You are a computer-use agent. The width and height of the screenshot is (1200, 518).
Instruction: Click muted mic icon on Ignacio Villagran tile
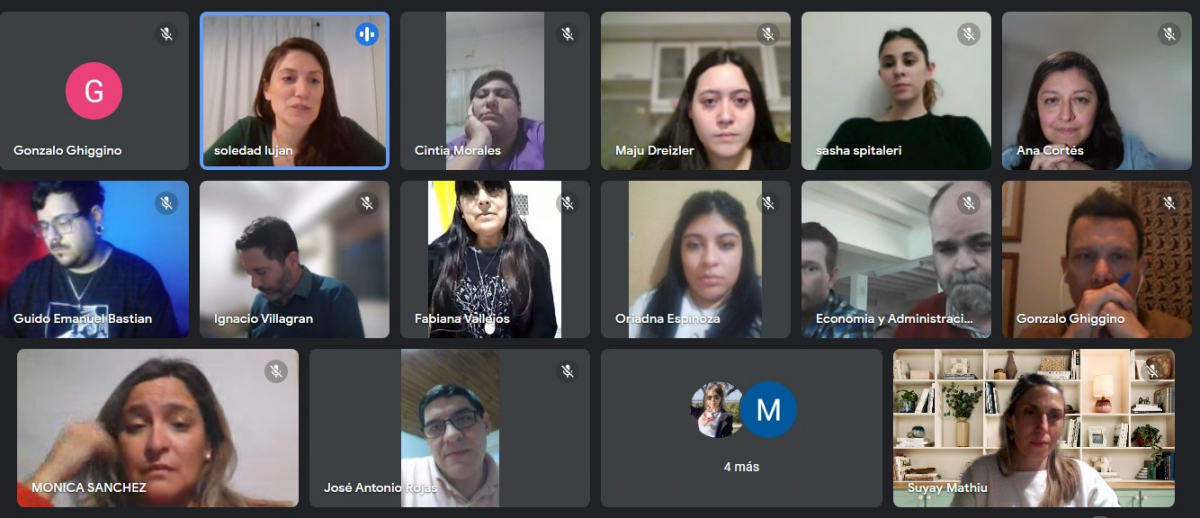(367, 203)
